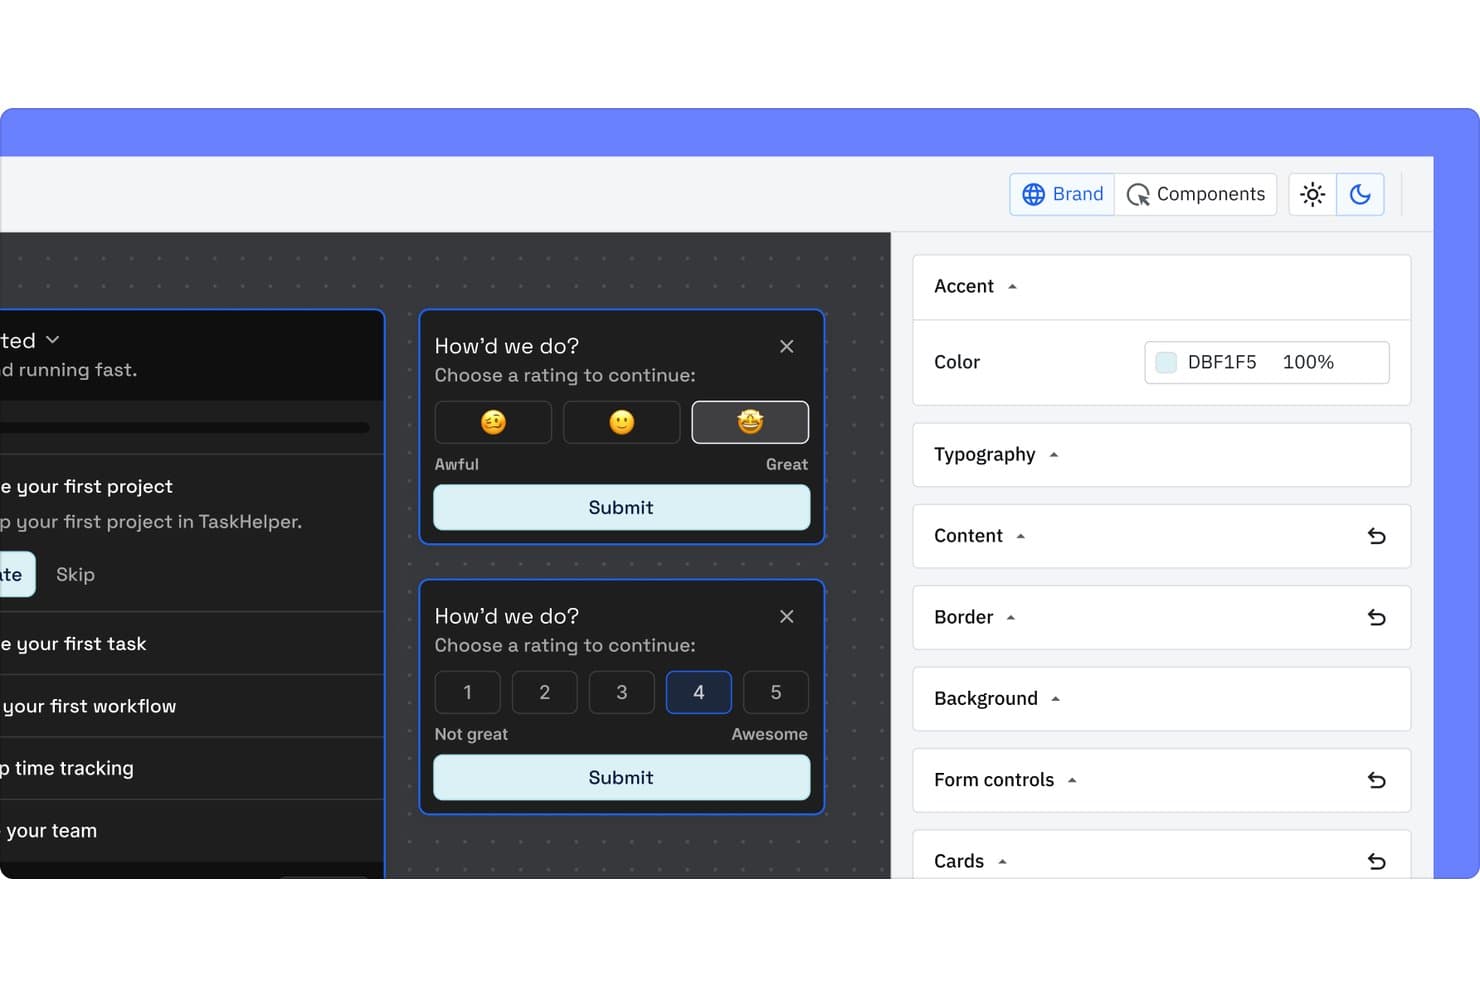
Task: Collapse the Accent section
Action: click(1162, 287)
